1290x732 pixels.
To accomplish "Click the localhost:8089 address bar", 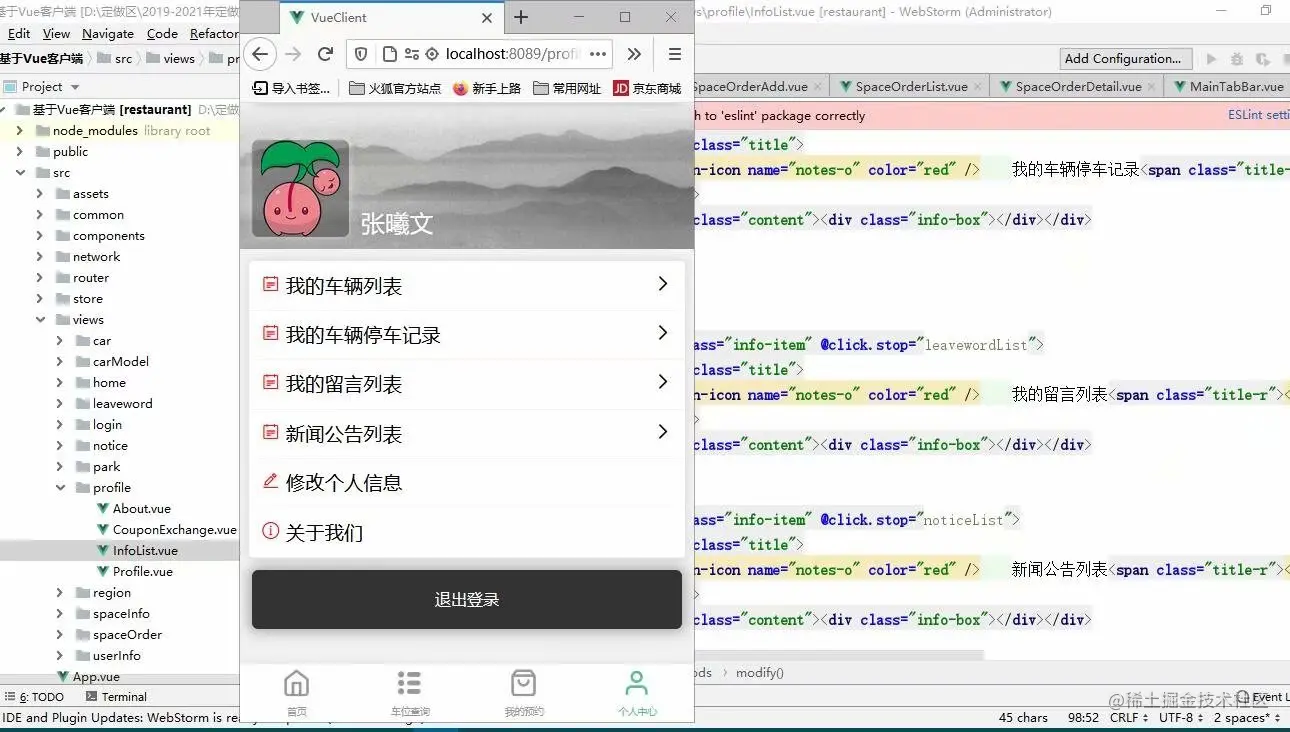I will click(x=512, y=54).
